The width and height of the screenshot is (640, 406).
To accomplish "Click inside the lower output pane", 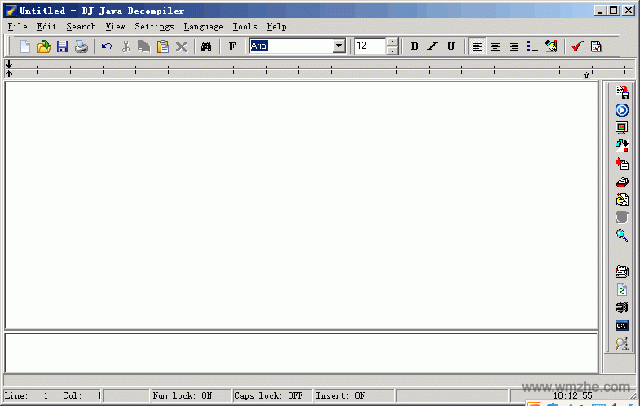I will coord(301,353).
